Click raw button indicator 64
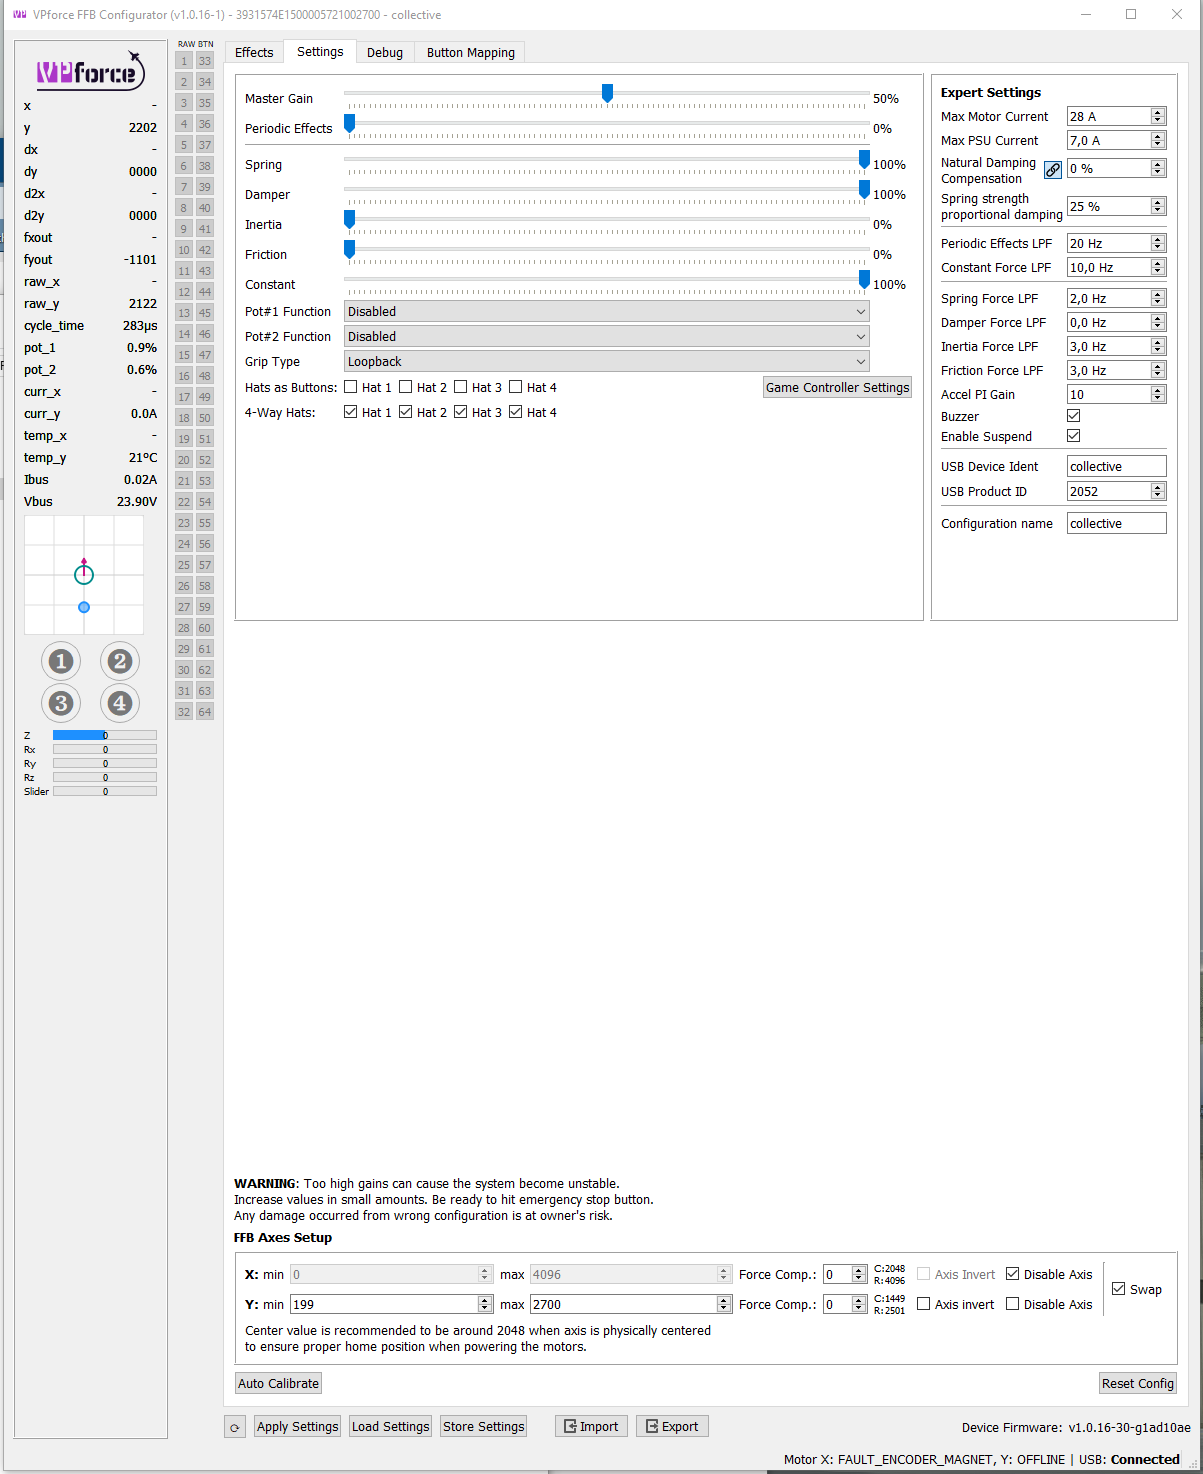This screenshot has height=1474, width=1203. point(205,712)
